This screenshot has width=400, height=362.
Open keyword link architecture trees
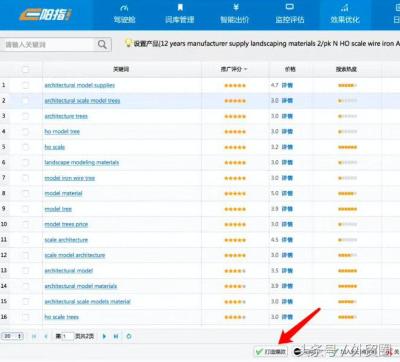tap(66, 116)
